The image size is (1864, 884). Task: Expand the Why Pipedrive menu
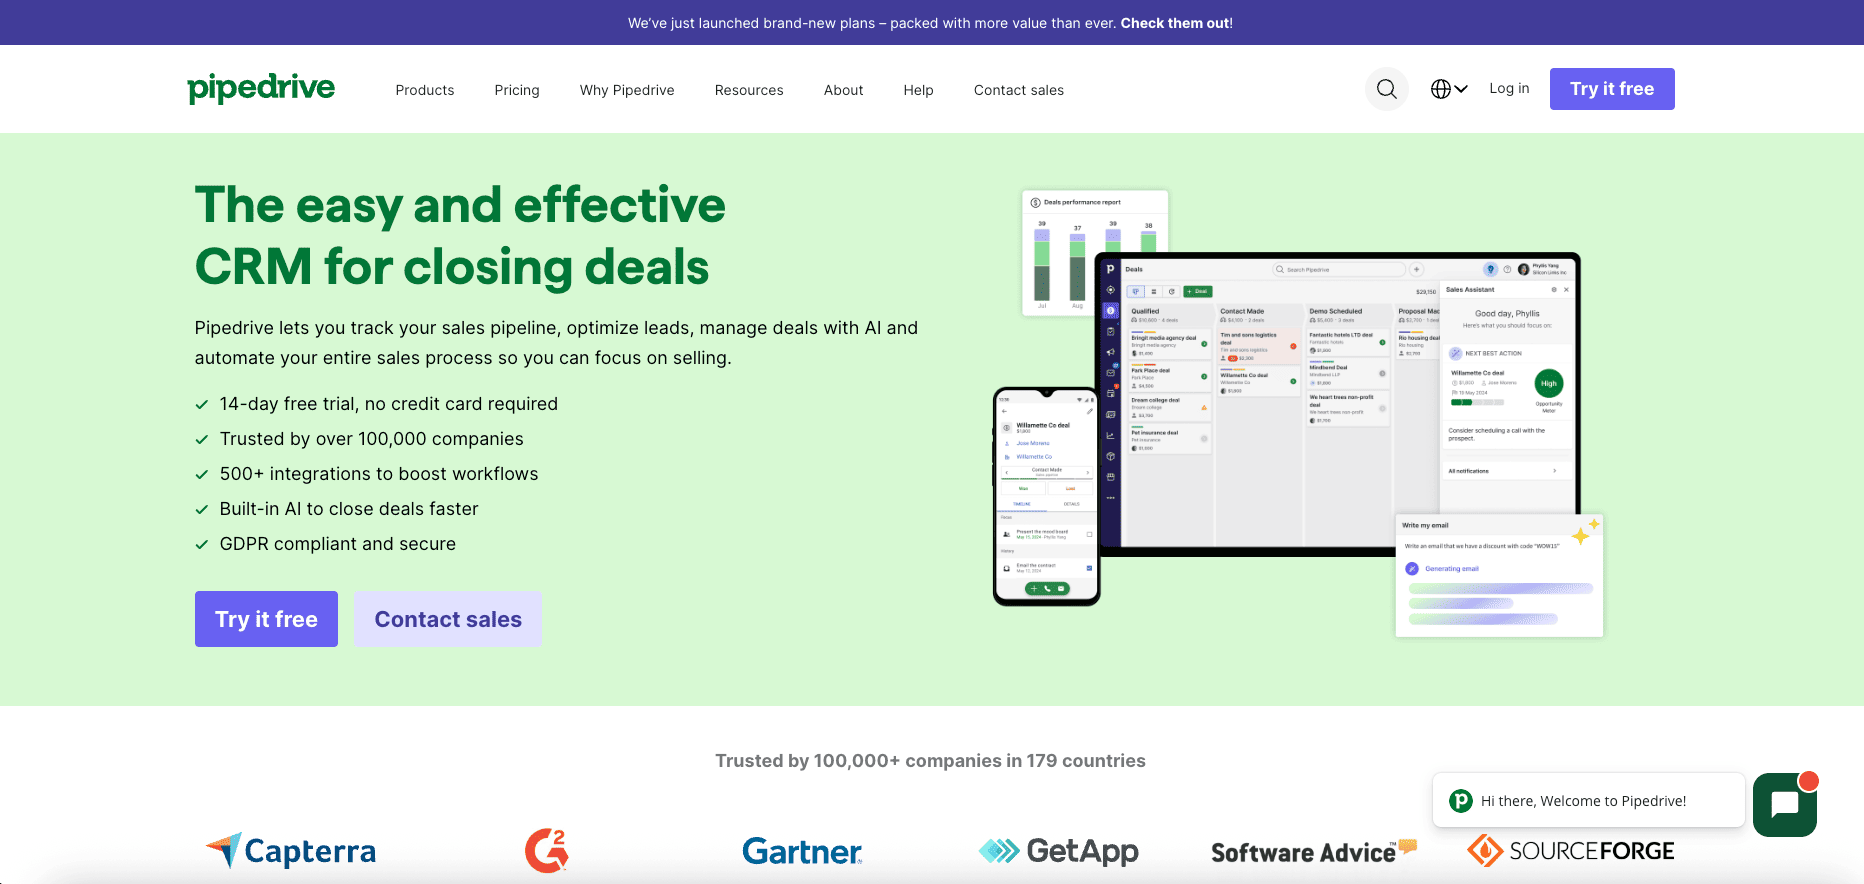coord(627,90)
